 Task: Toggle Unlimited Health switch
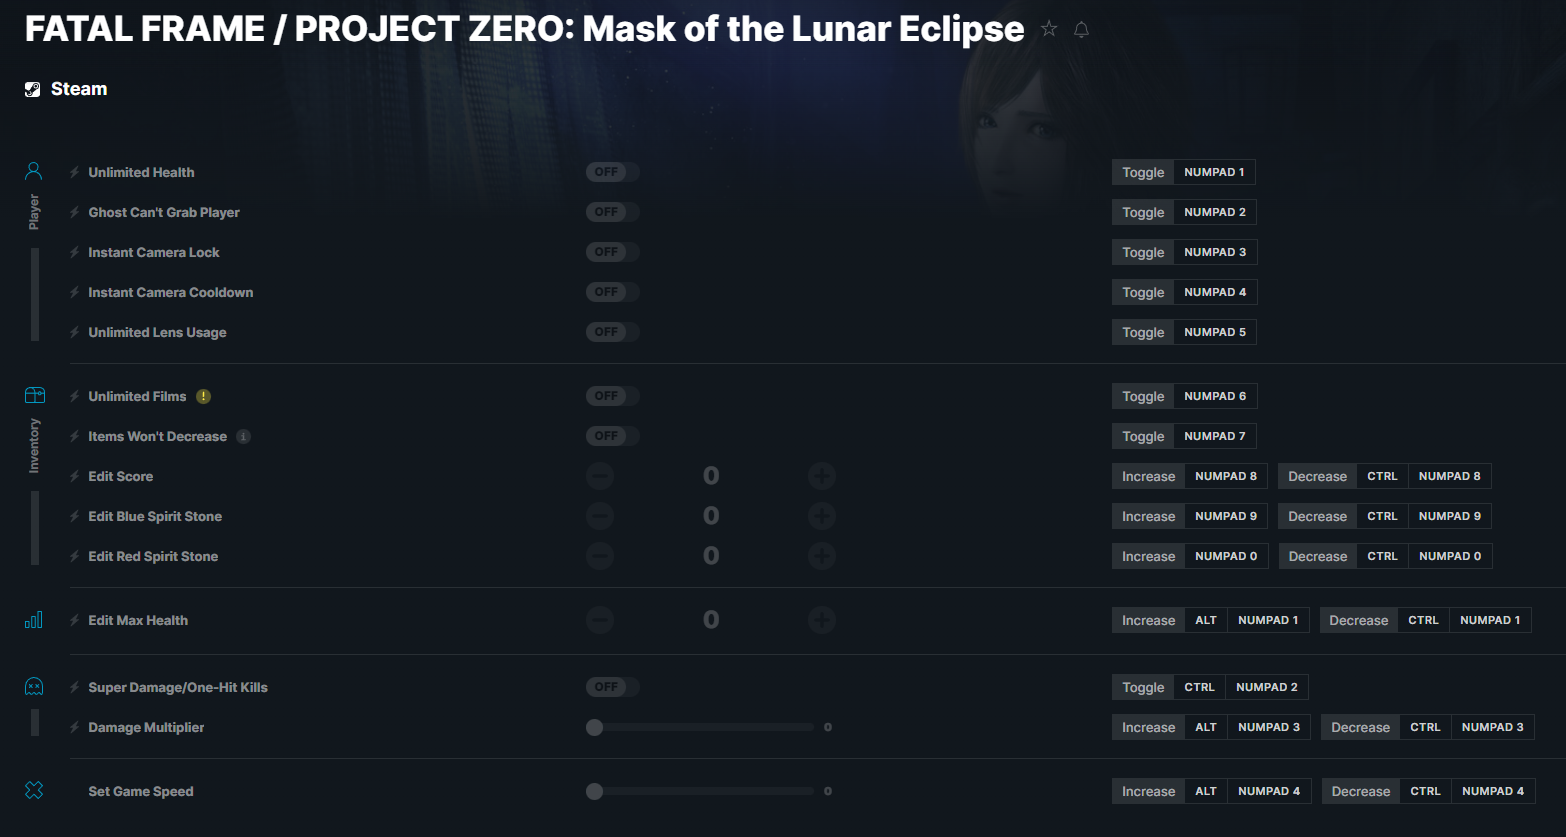tap(612, 172)
